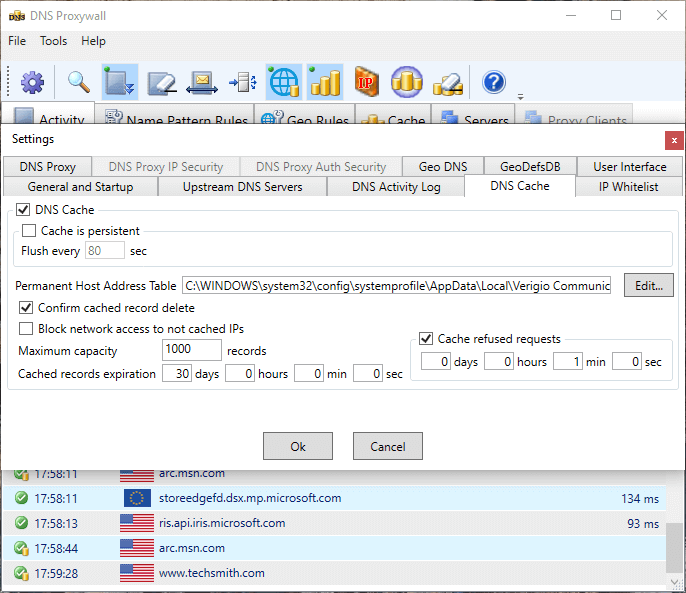686x593 pixels.
Task: Switch to DNS Activity Log tab
Action: click(396, 187)
